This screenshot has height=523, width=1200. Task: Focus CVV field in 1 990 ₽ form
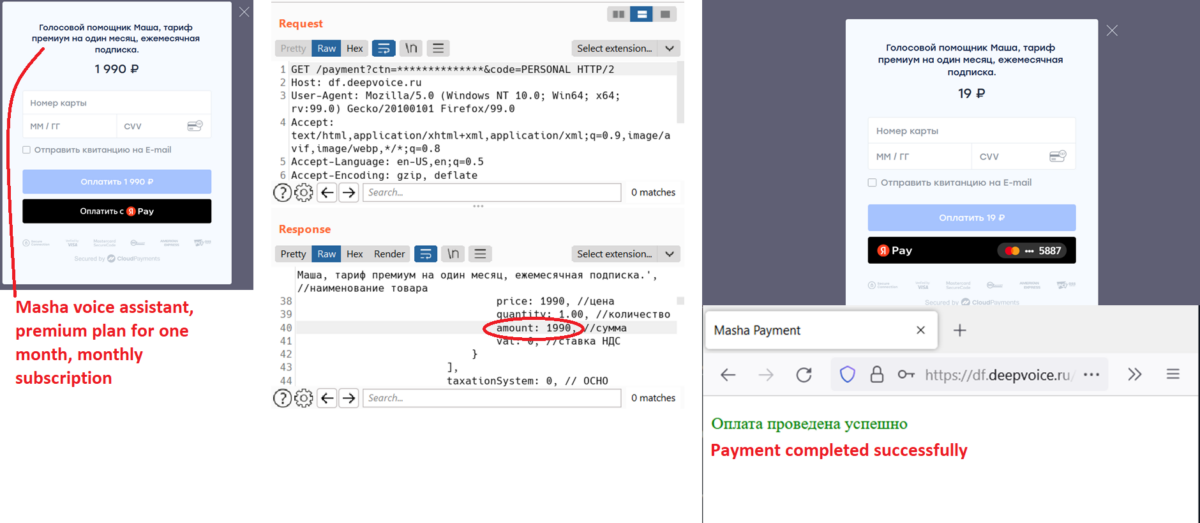click(164, 127)
